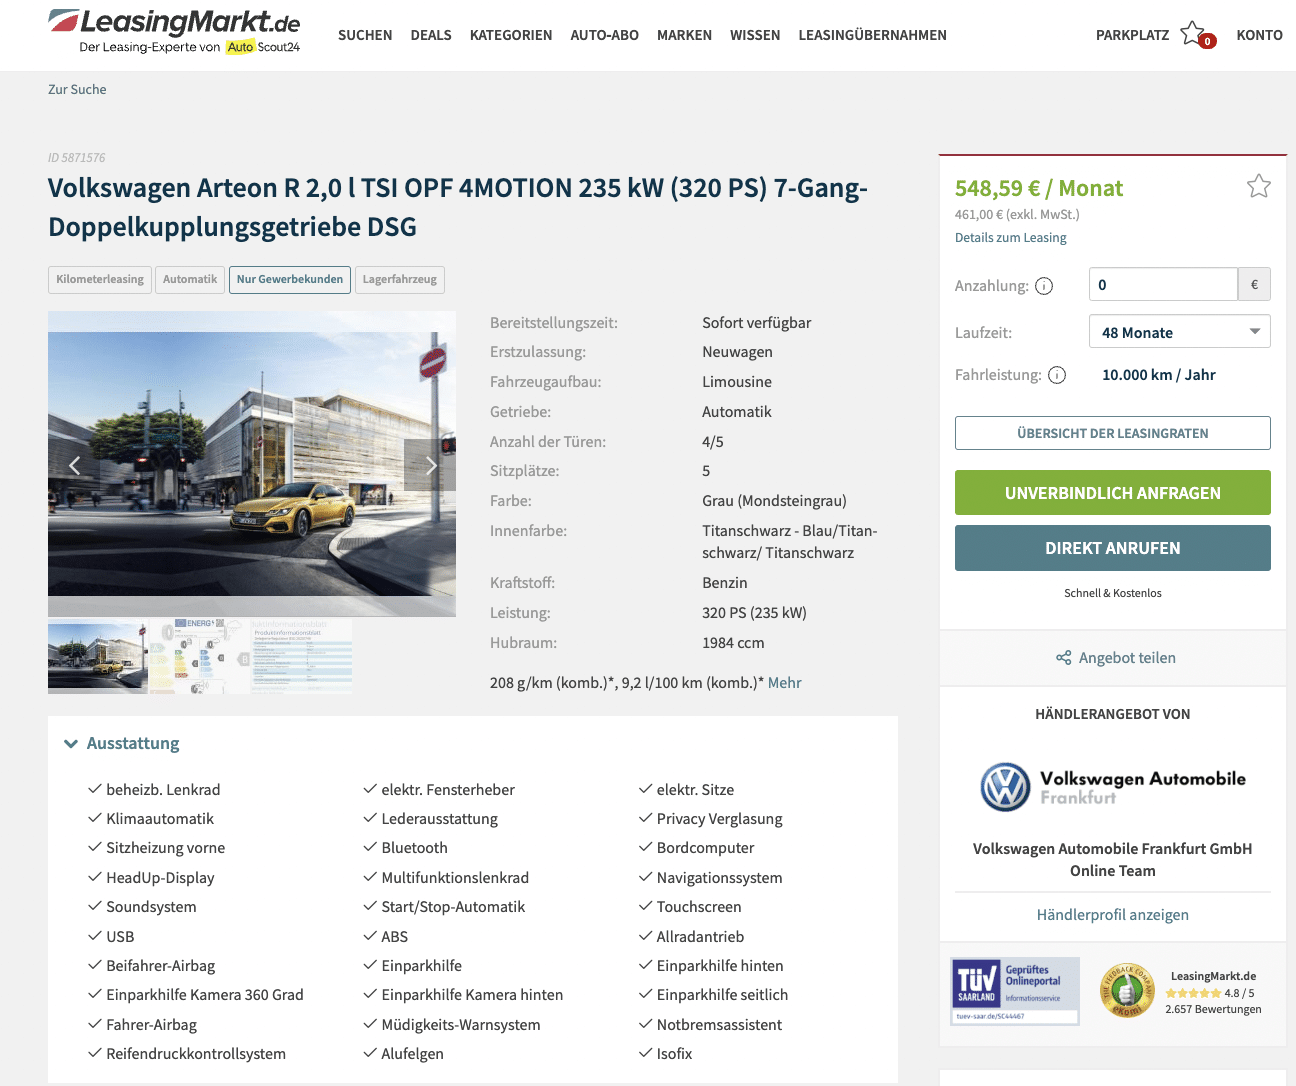Click the 10.000 km / Jahr value
This screenshot has height=1086, width=1296.
click(x=1159, y=375)
